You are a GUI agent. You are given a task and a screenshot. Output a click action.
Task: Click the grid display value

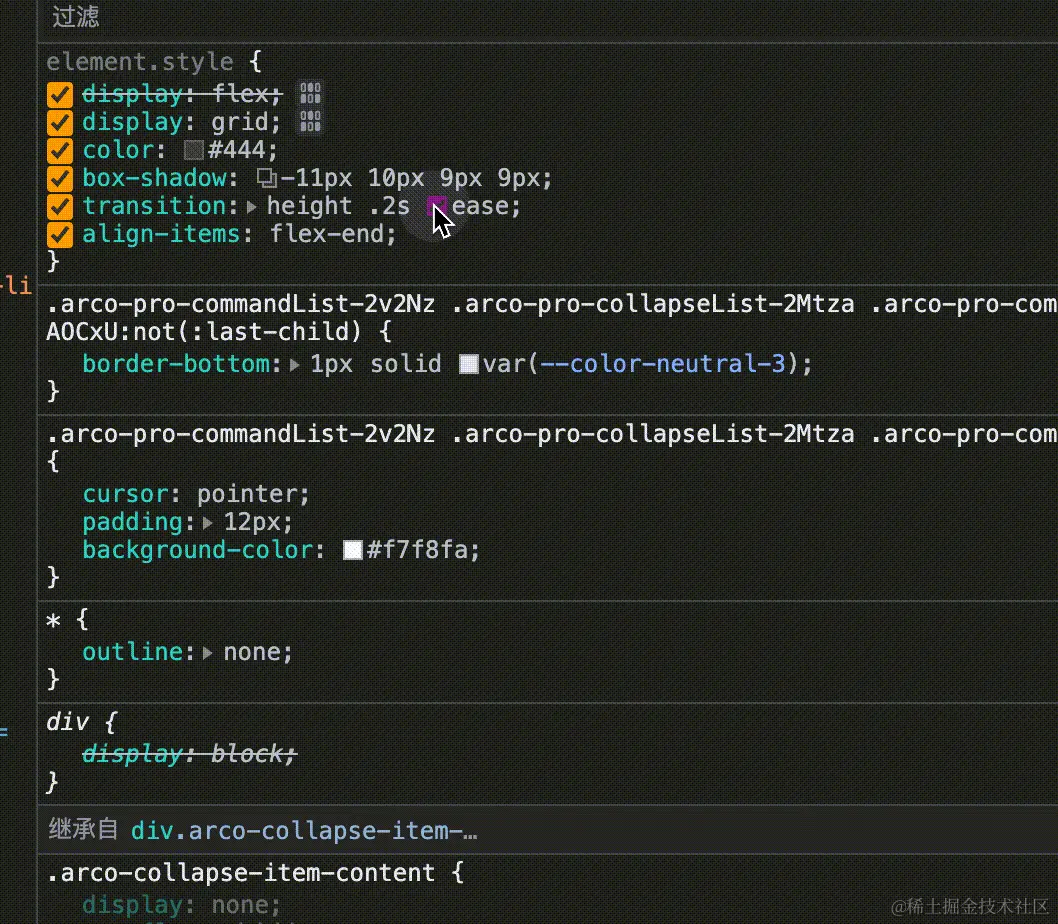click(x=240, y=122)
